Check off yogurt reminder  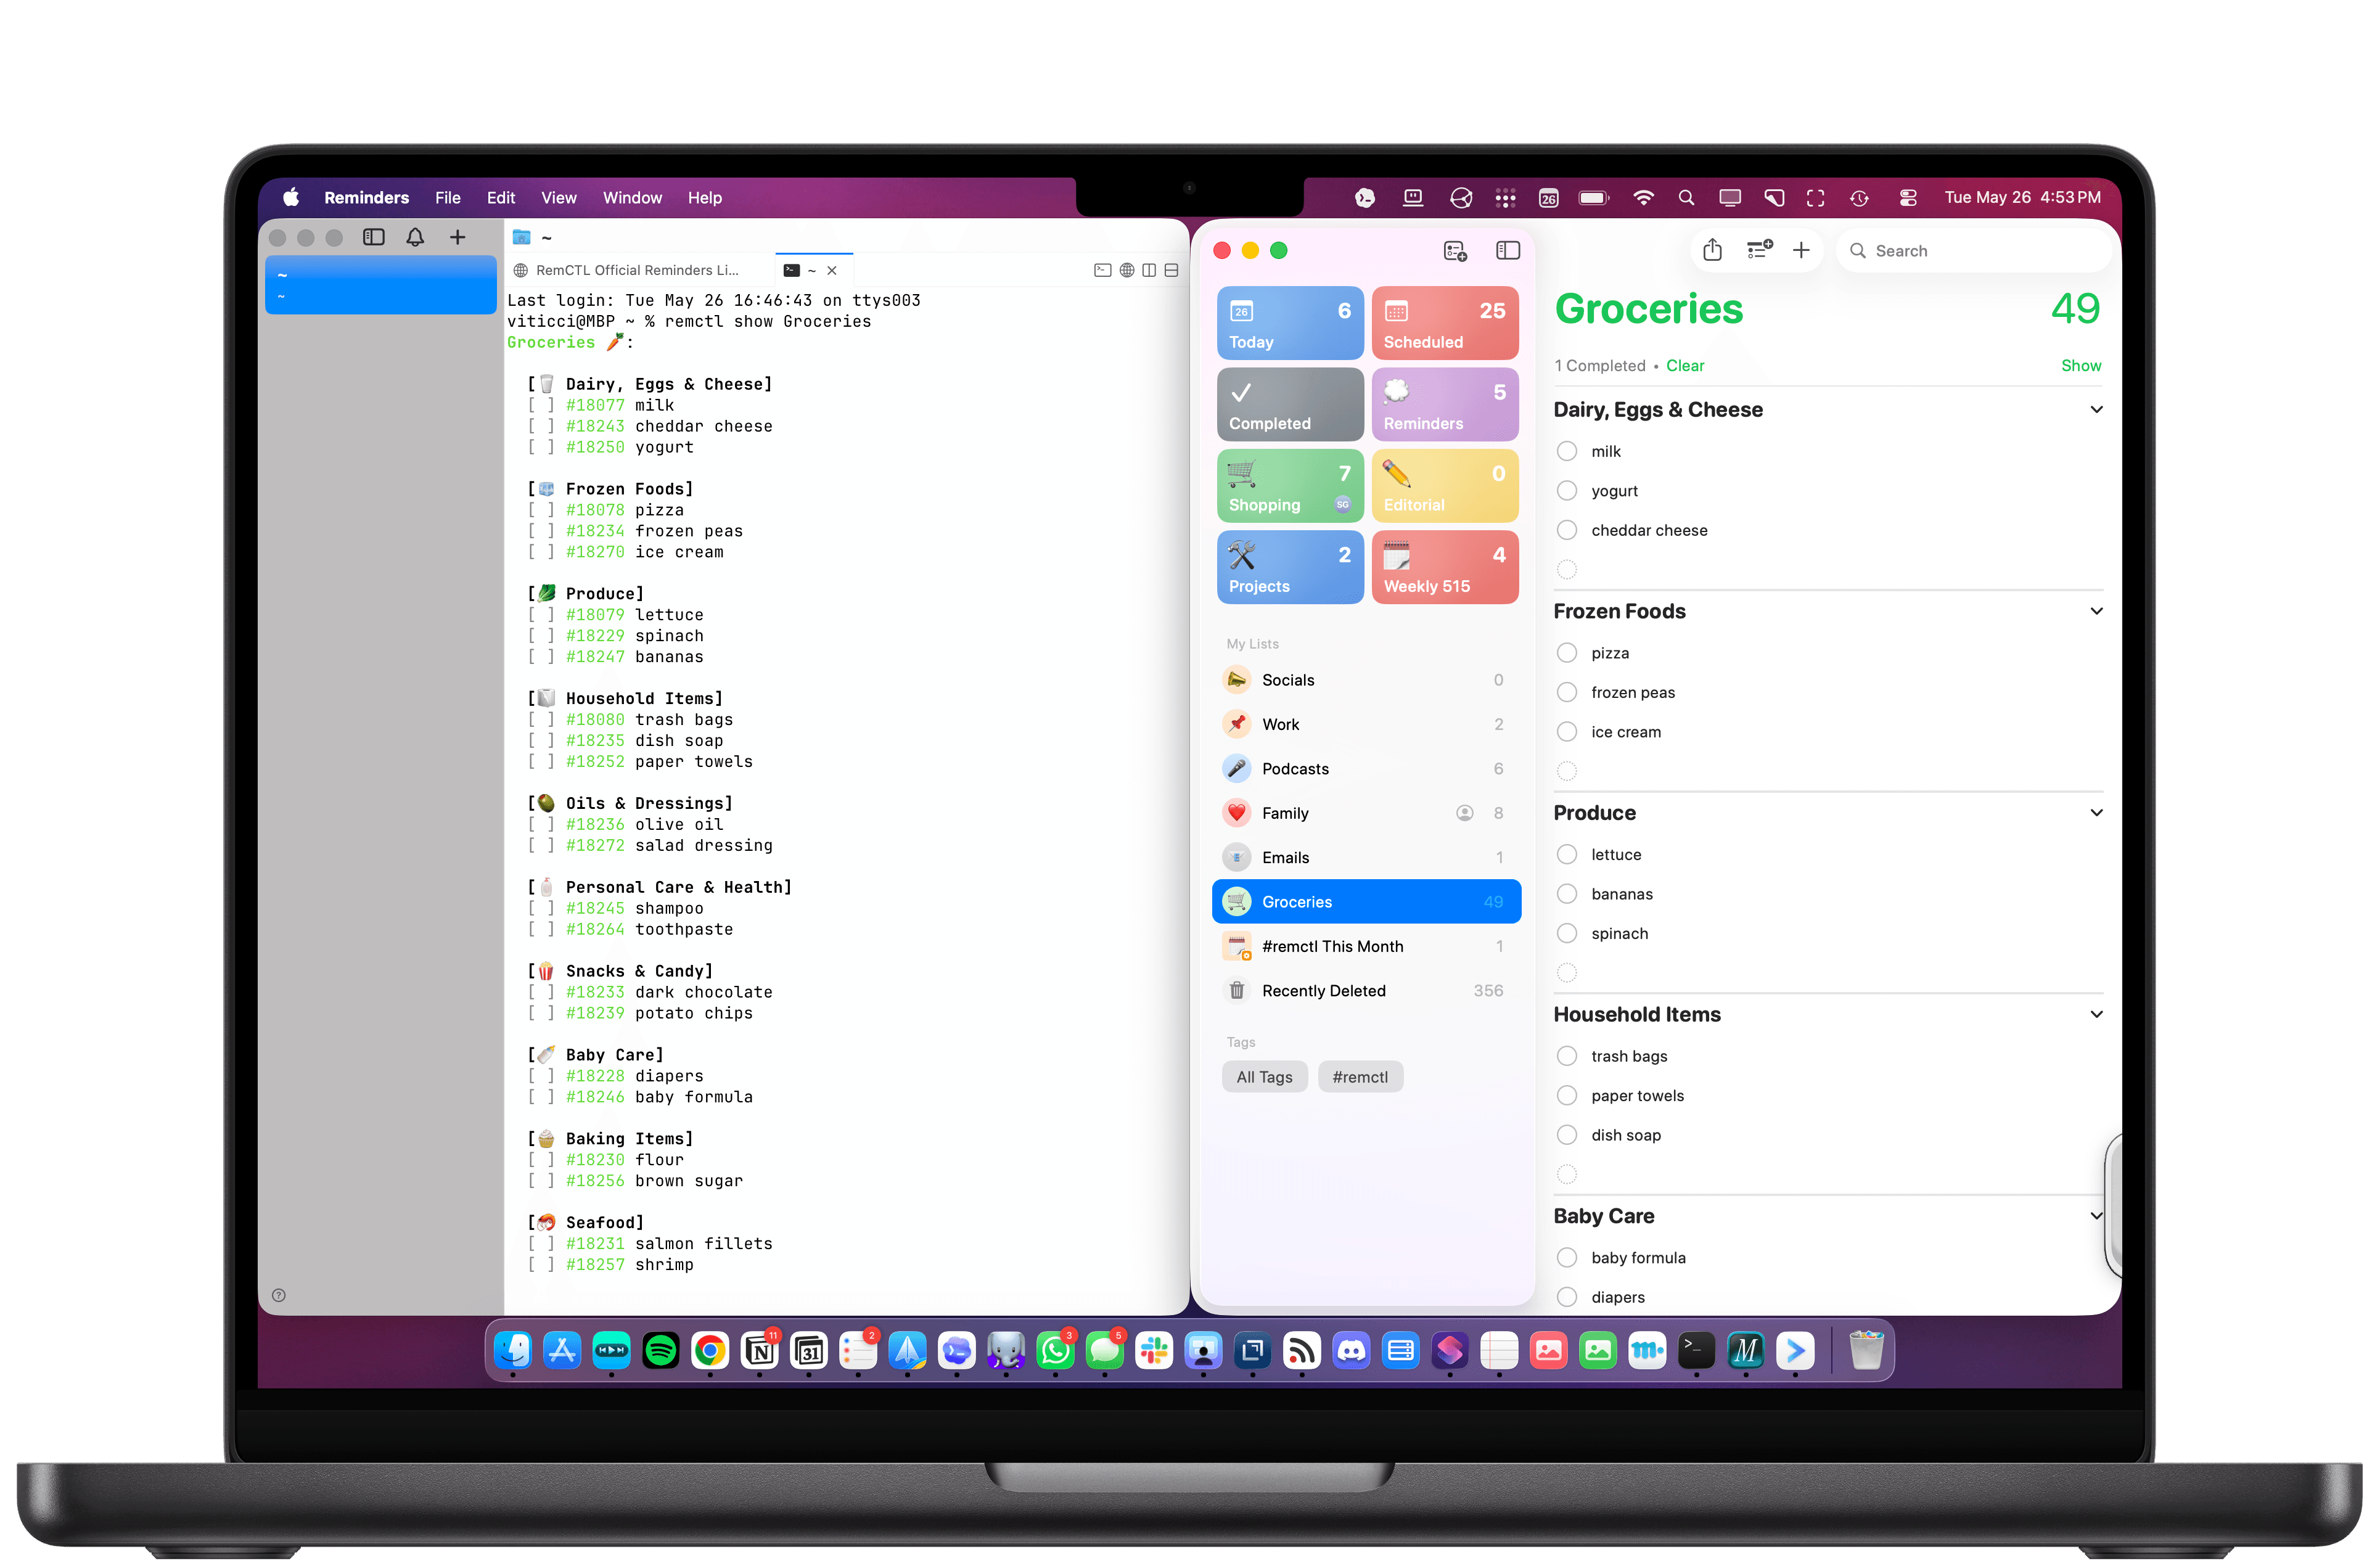point(1567,491)
